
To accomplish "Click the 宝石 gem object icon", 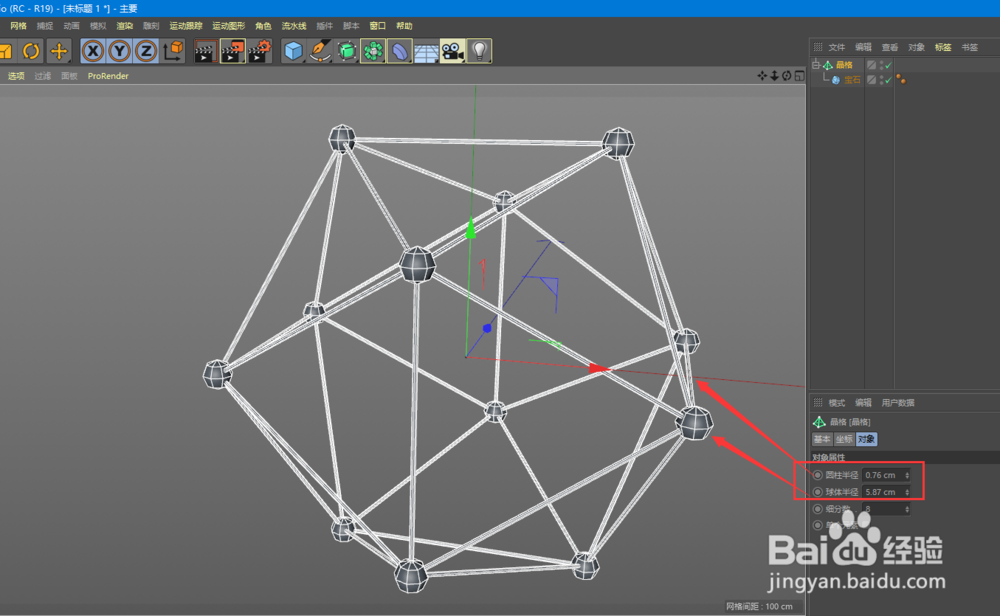I will (835, 80).
